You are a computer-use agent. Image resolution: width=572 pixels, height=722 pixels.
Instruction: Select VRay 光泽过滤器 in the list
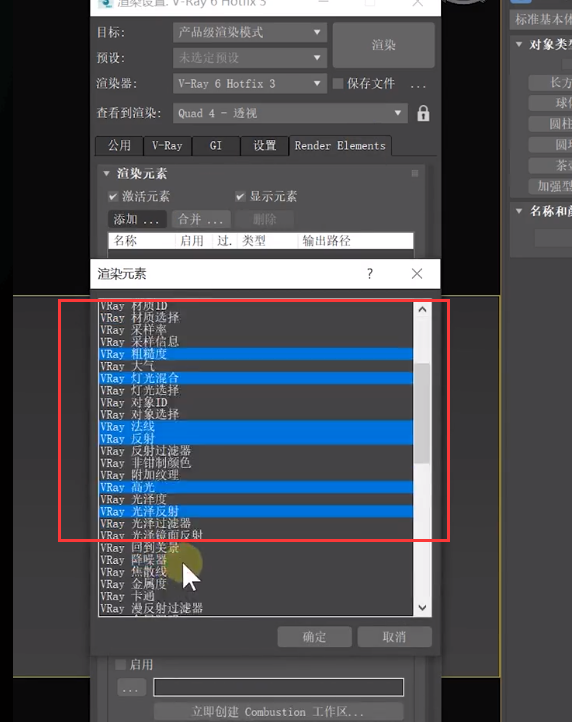point(256,524)
